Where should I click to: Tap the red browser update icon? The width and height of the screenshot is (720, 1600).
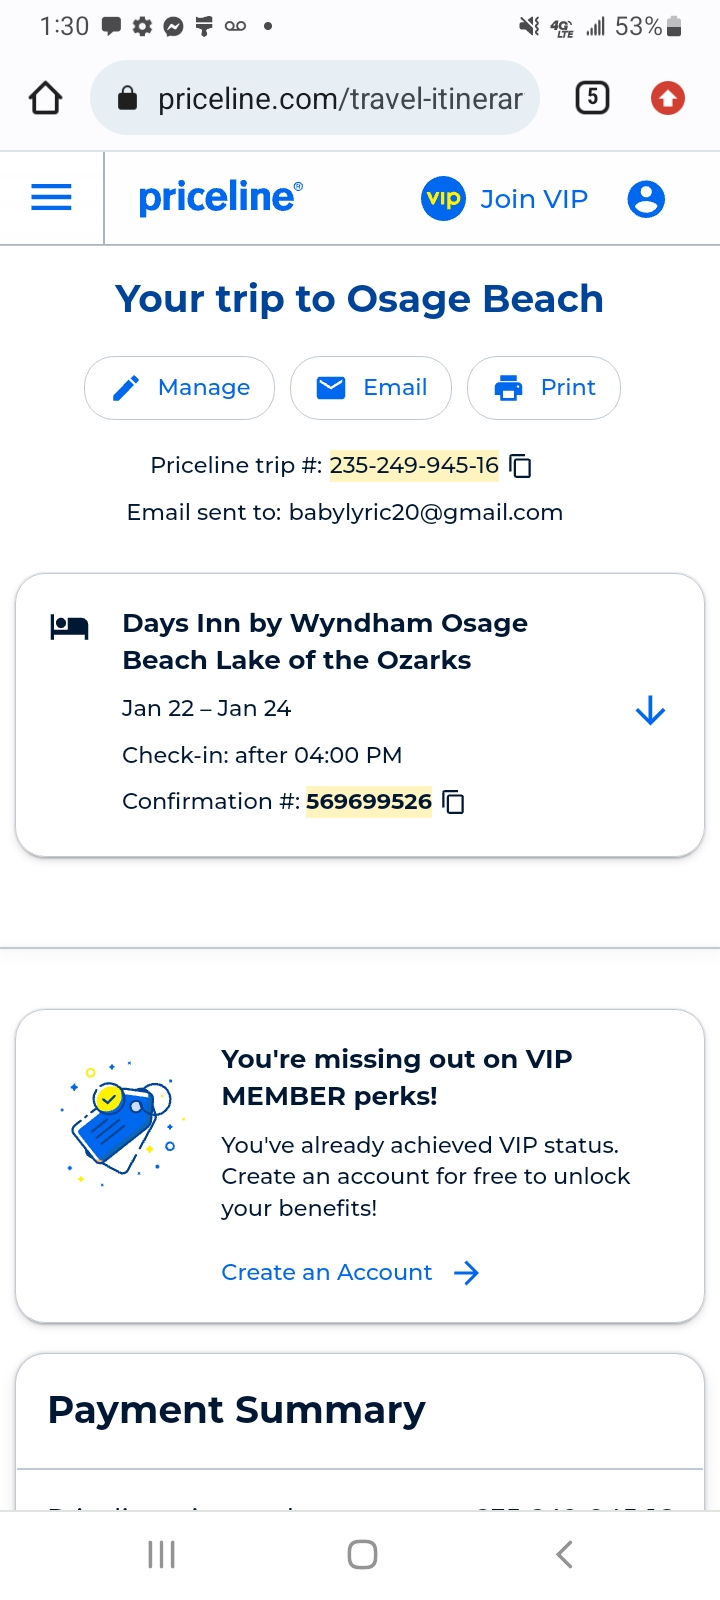point(668,98)
